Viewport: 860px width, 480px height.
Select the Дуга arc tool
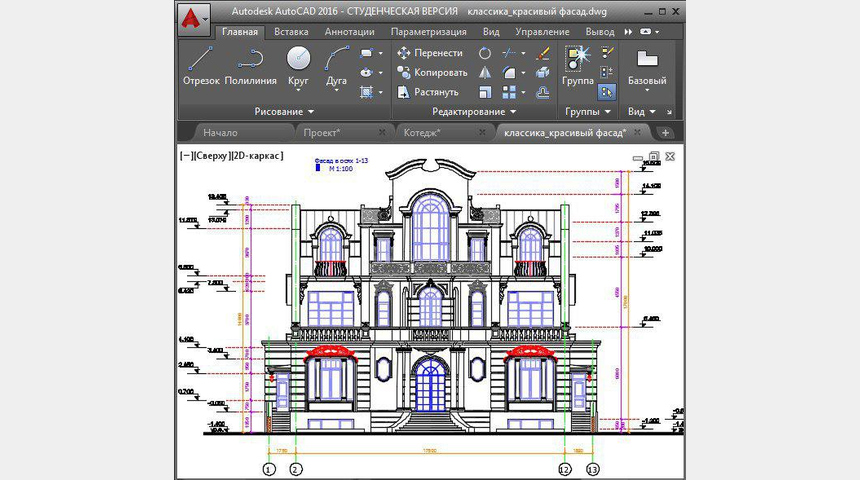tap(336, 67)
